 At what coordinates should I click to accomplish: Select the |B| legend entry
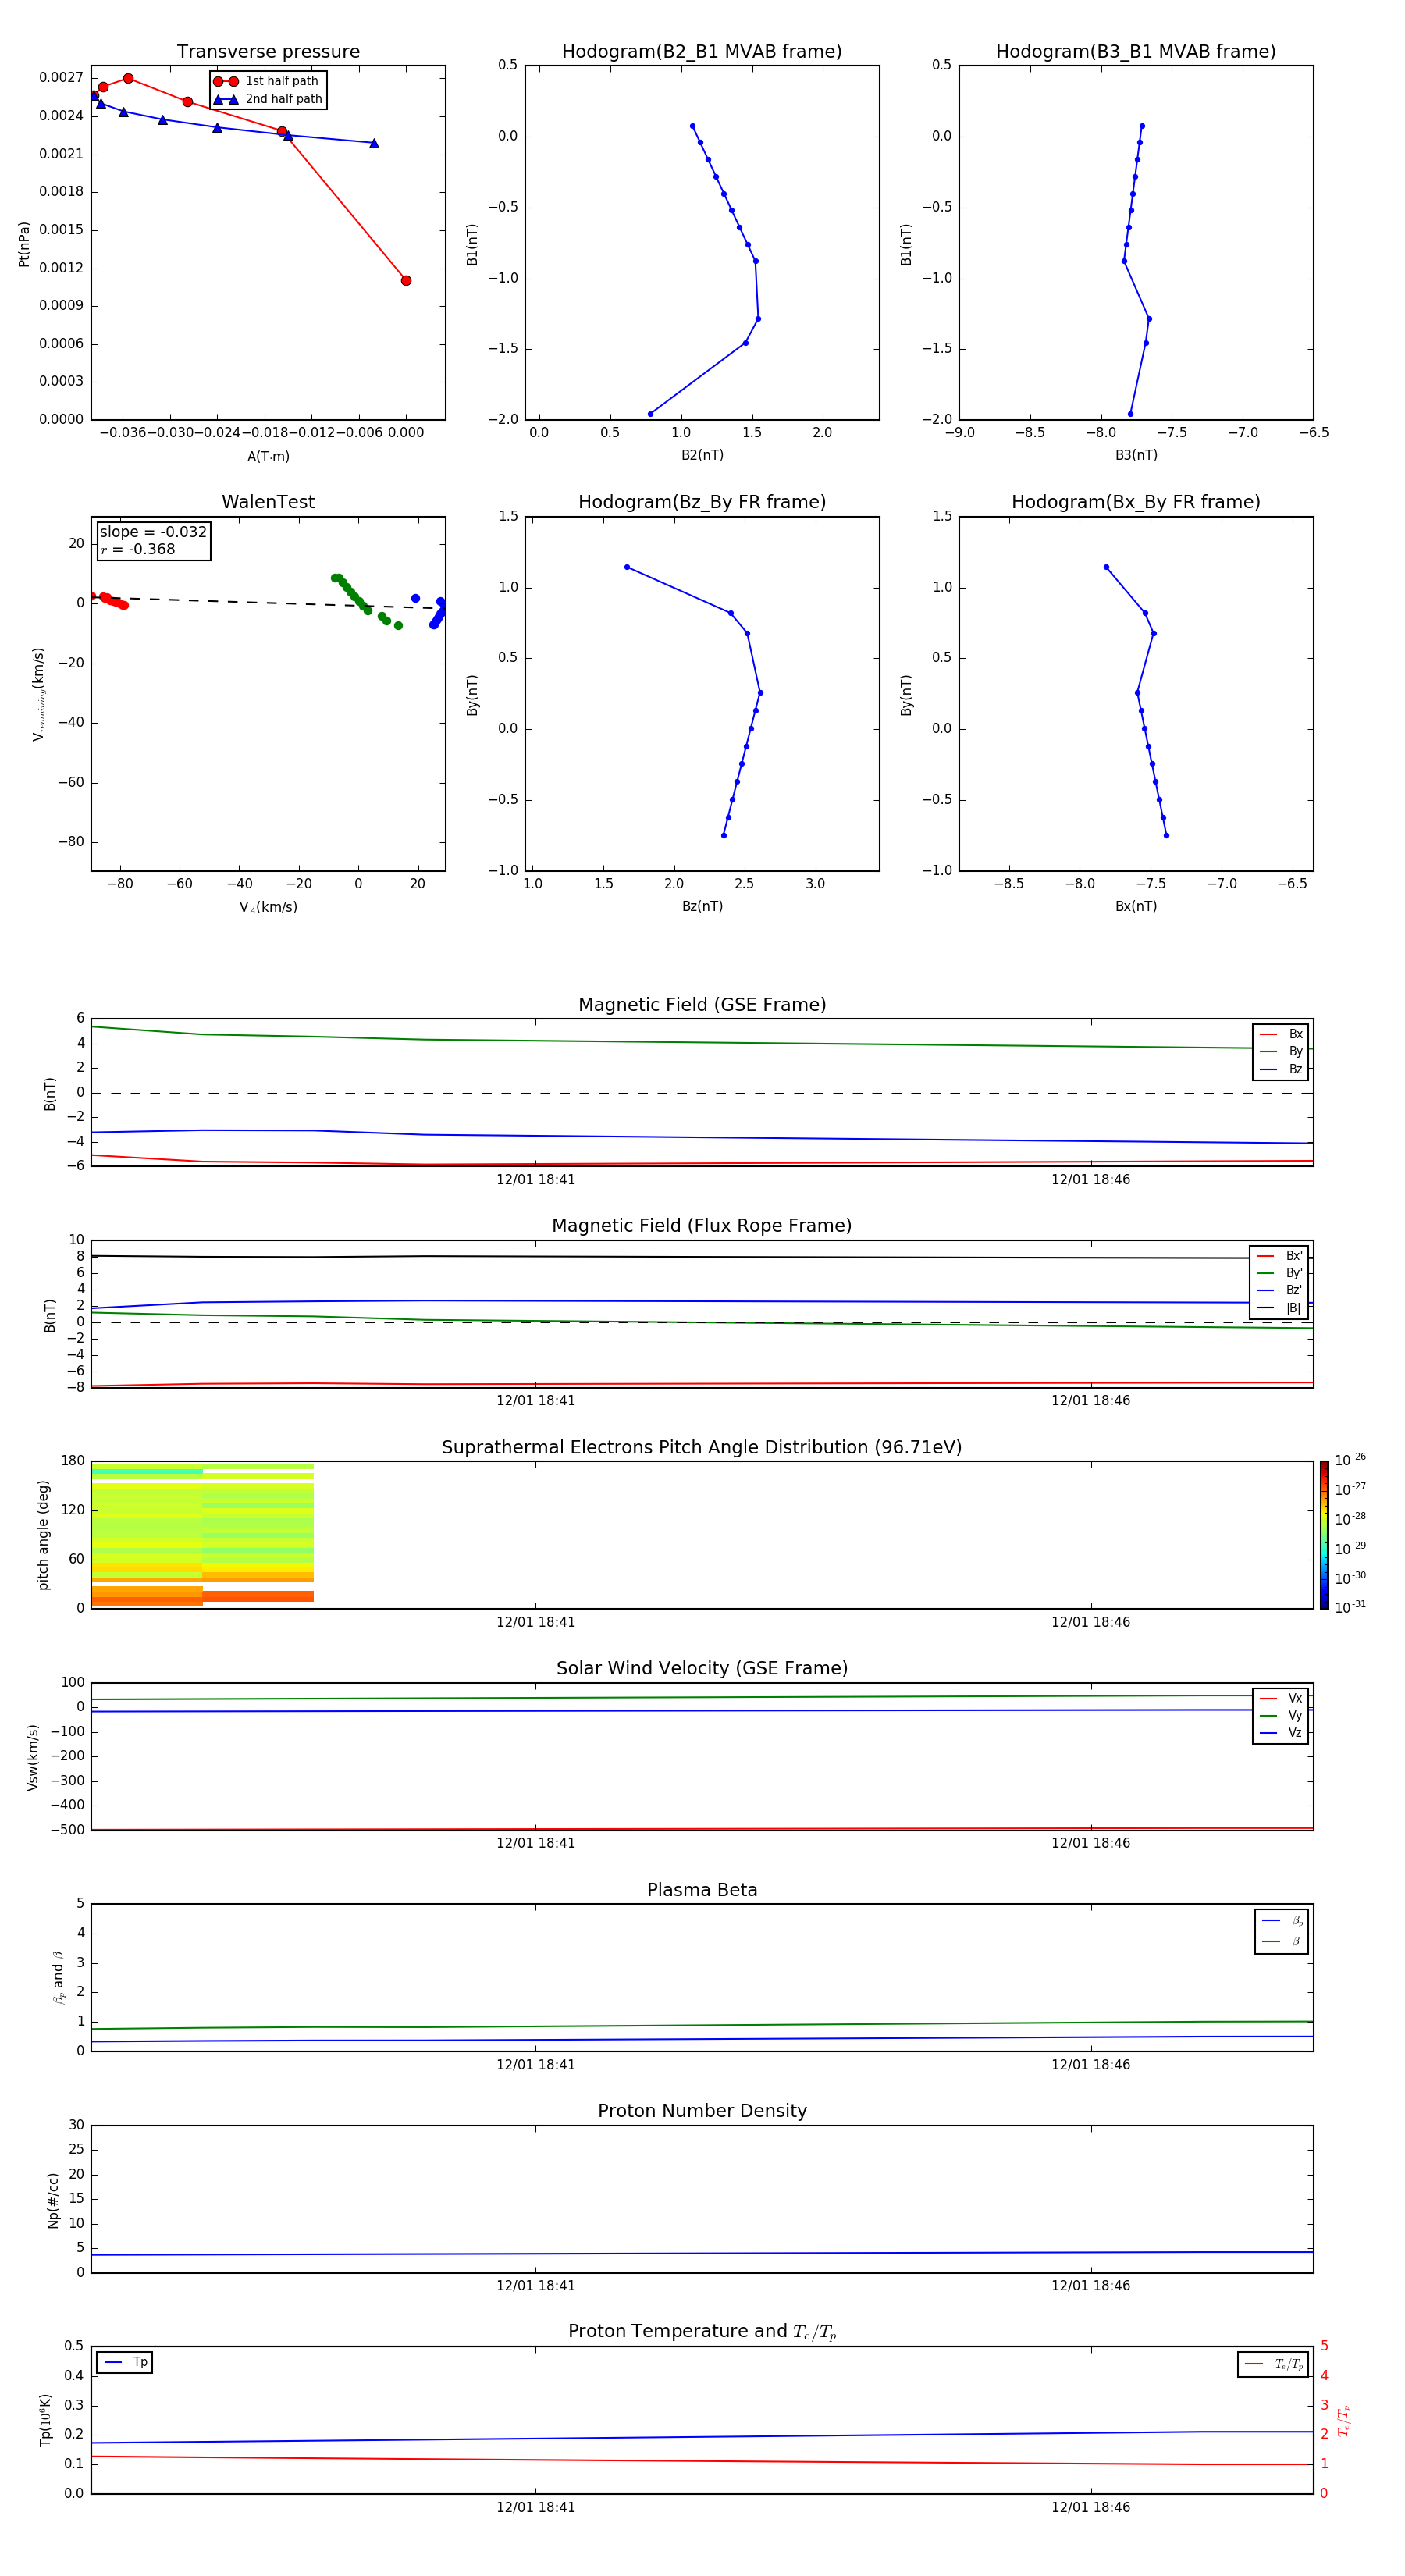click(x=1279, y=1308)
